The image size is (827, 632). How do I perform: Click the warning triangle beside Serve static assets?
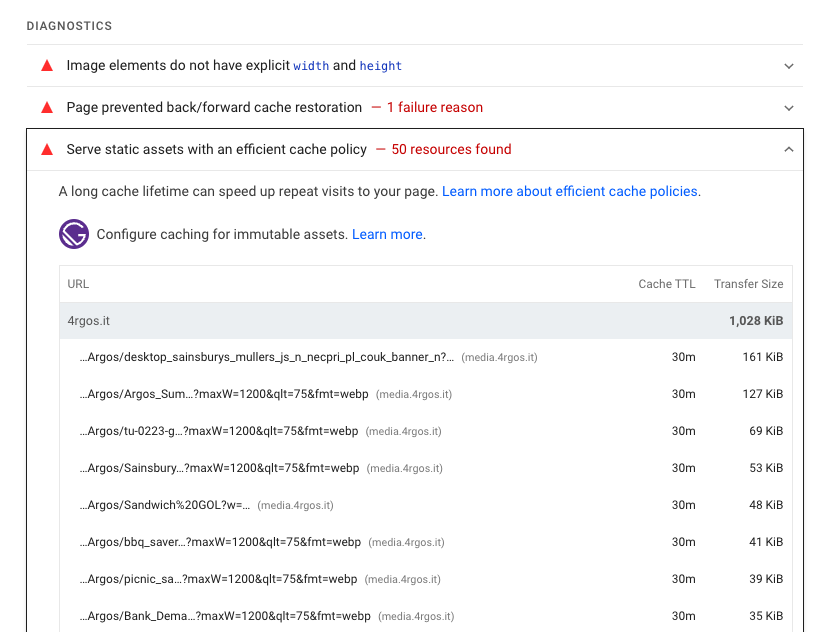pos(47,149)
